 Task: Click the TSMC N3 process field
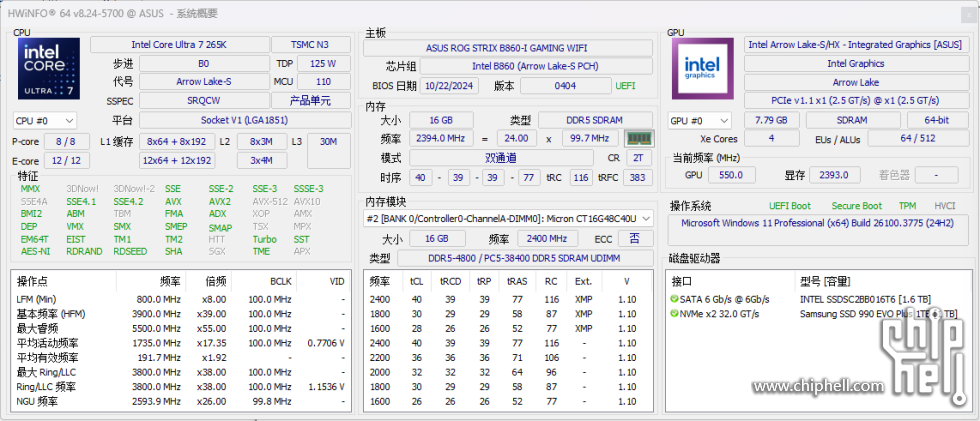(x=311, y=45)
